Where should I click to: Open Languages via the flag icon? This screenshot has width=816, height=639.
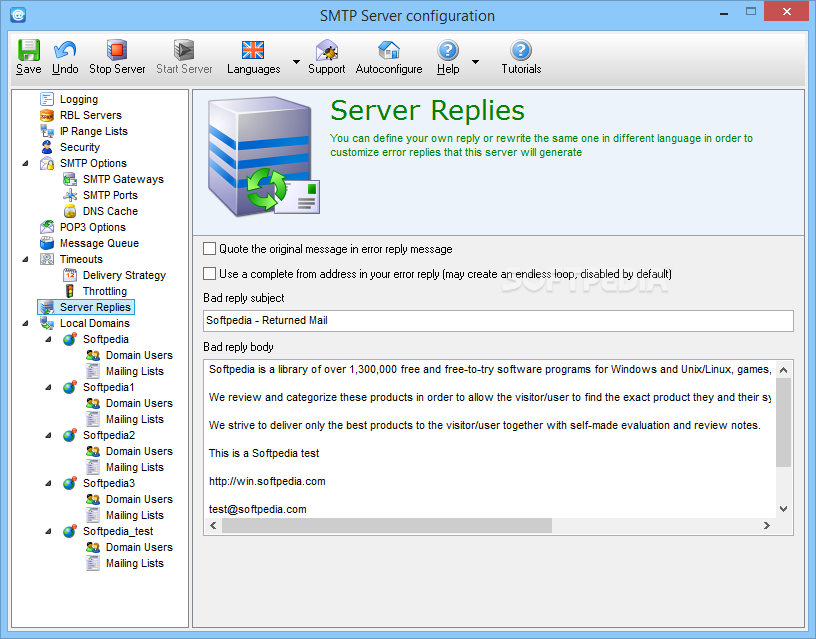click(x=253, y=50)
